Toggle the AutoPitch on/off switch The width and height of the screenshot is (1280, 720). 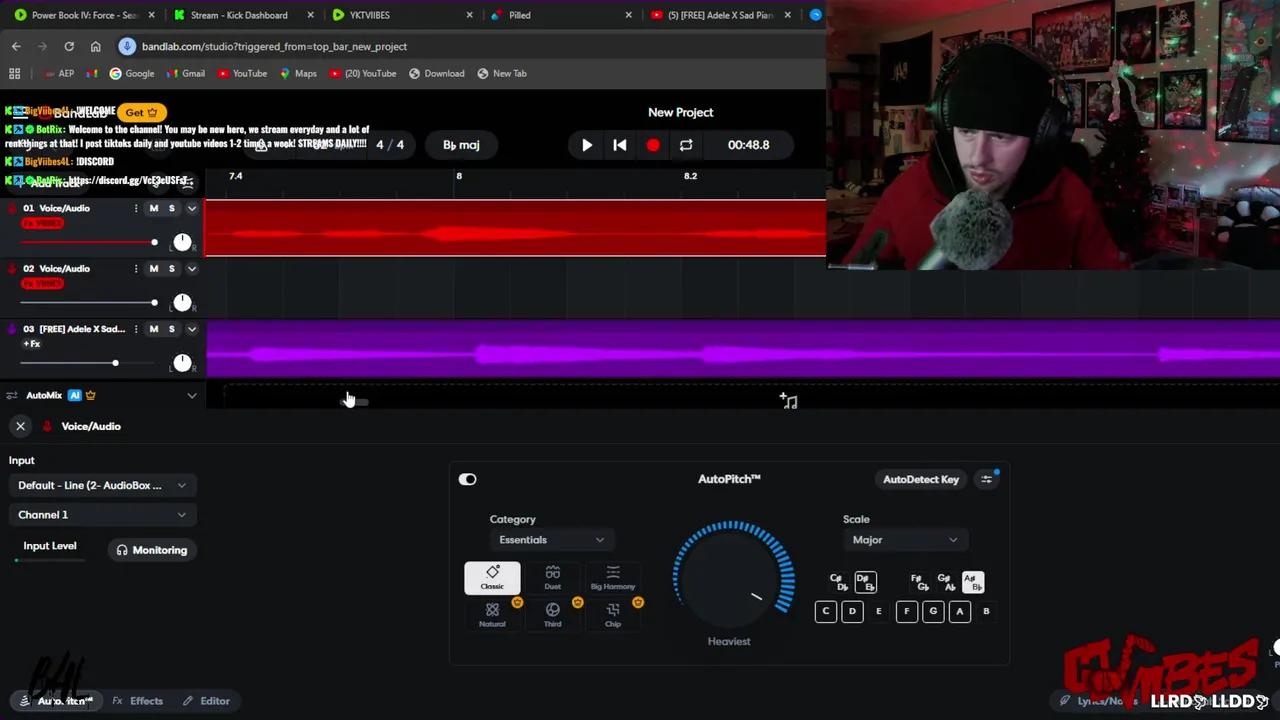tap(467, 479)
